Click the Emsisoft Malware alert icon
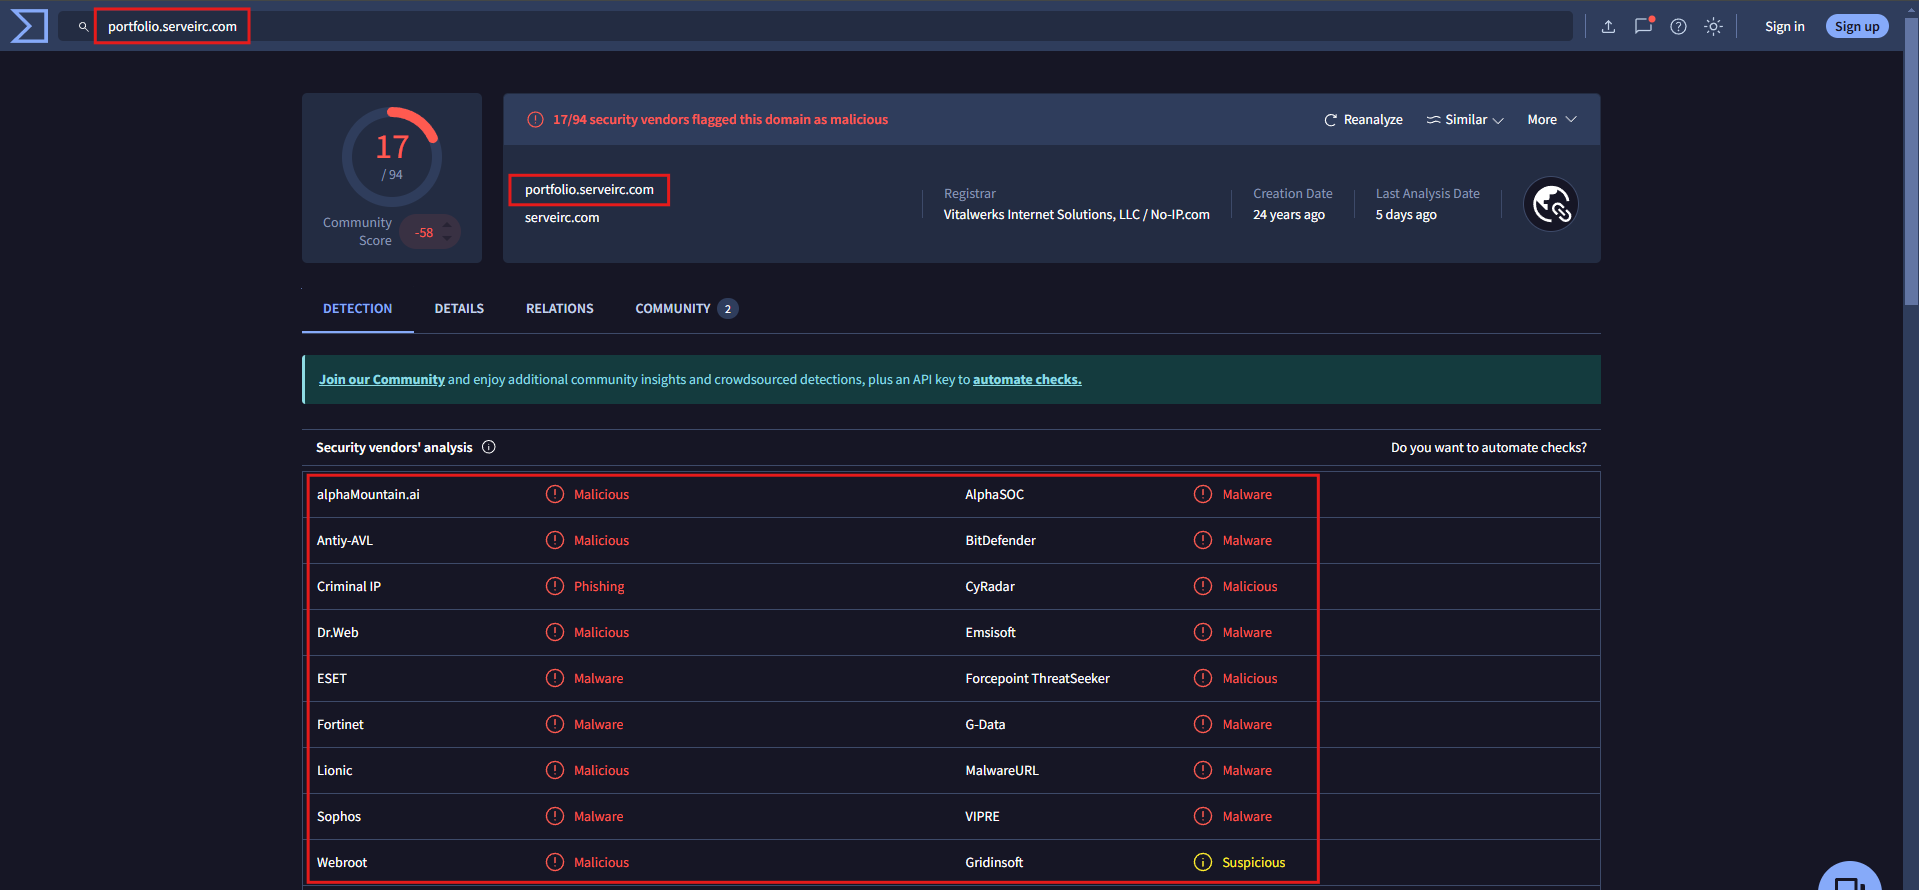The height and width of the screenshot is (890, 1919). click(1203, 632)
